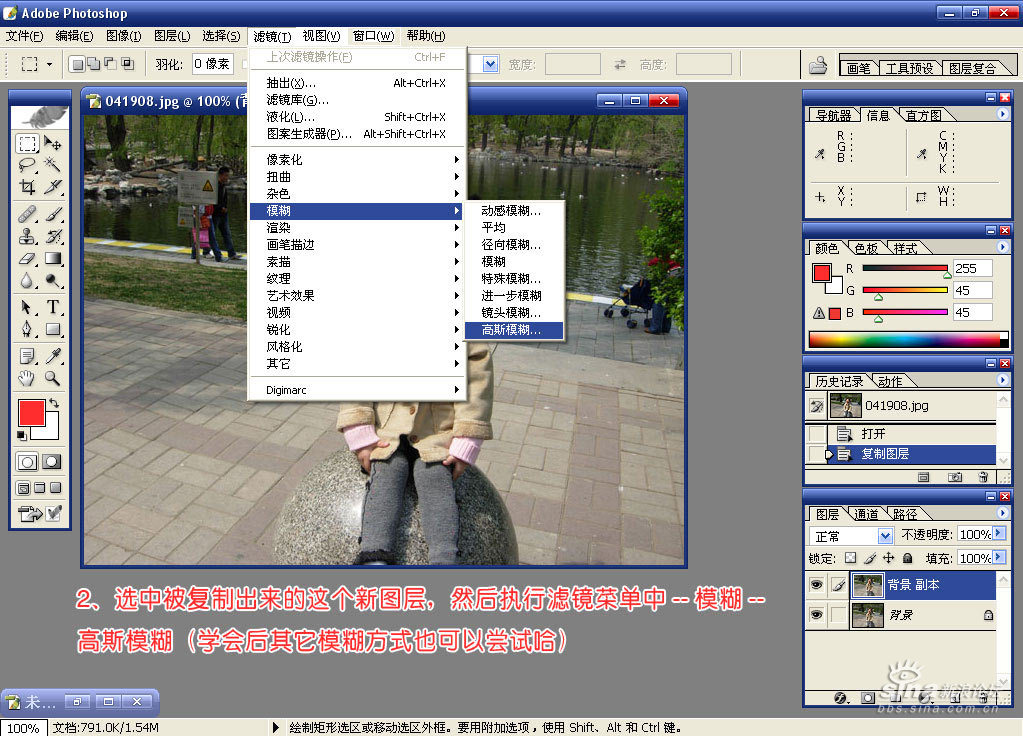The image size is (1023, 736).
Task: Open the History panel options menu
Action: [1003, 380]
